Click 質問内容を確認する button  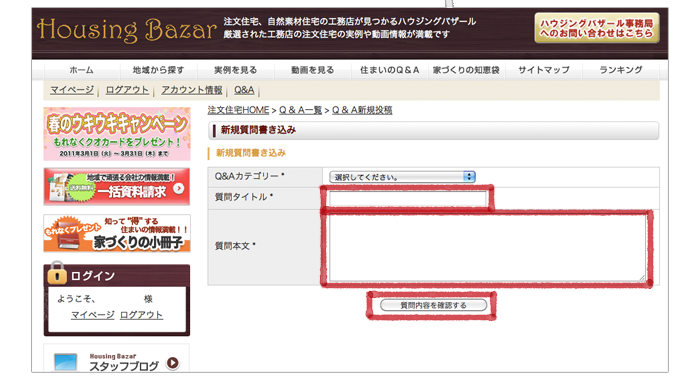tap(433, 305)
